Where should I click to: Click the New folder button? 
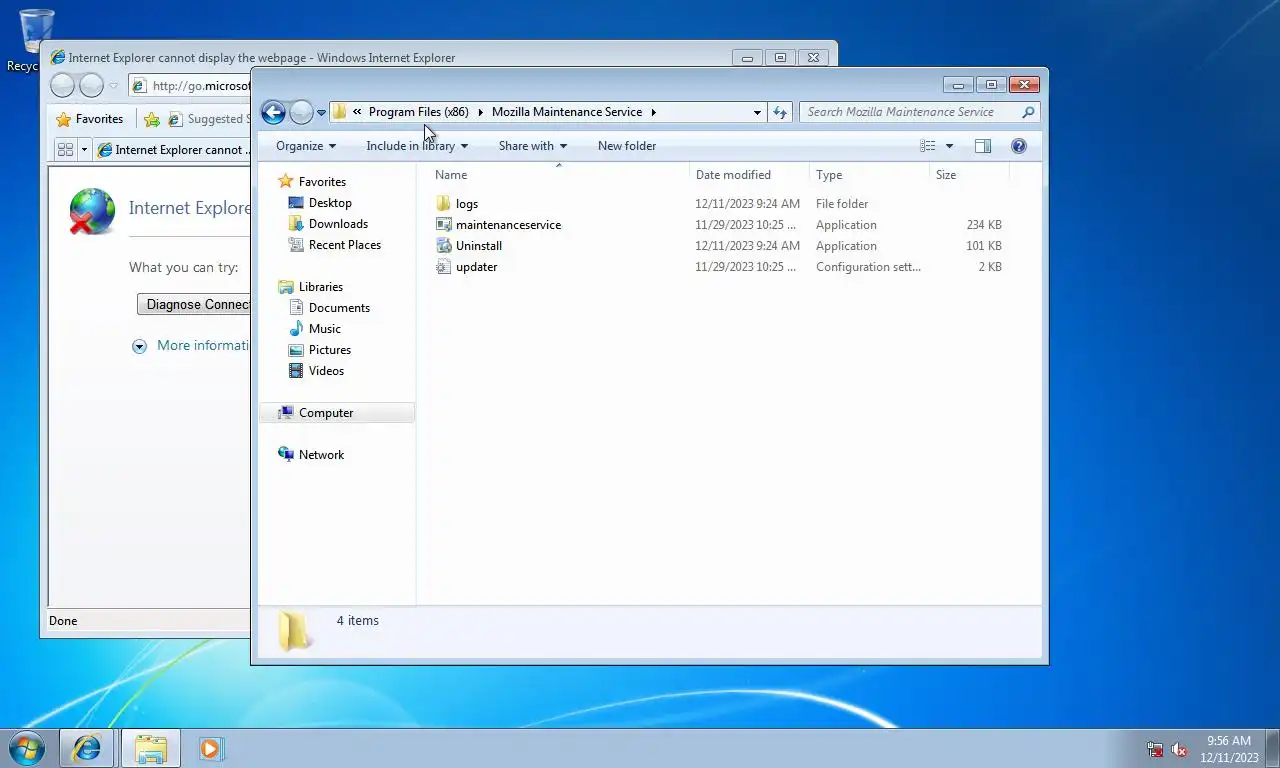coord(627,146)
